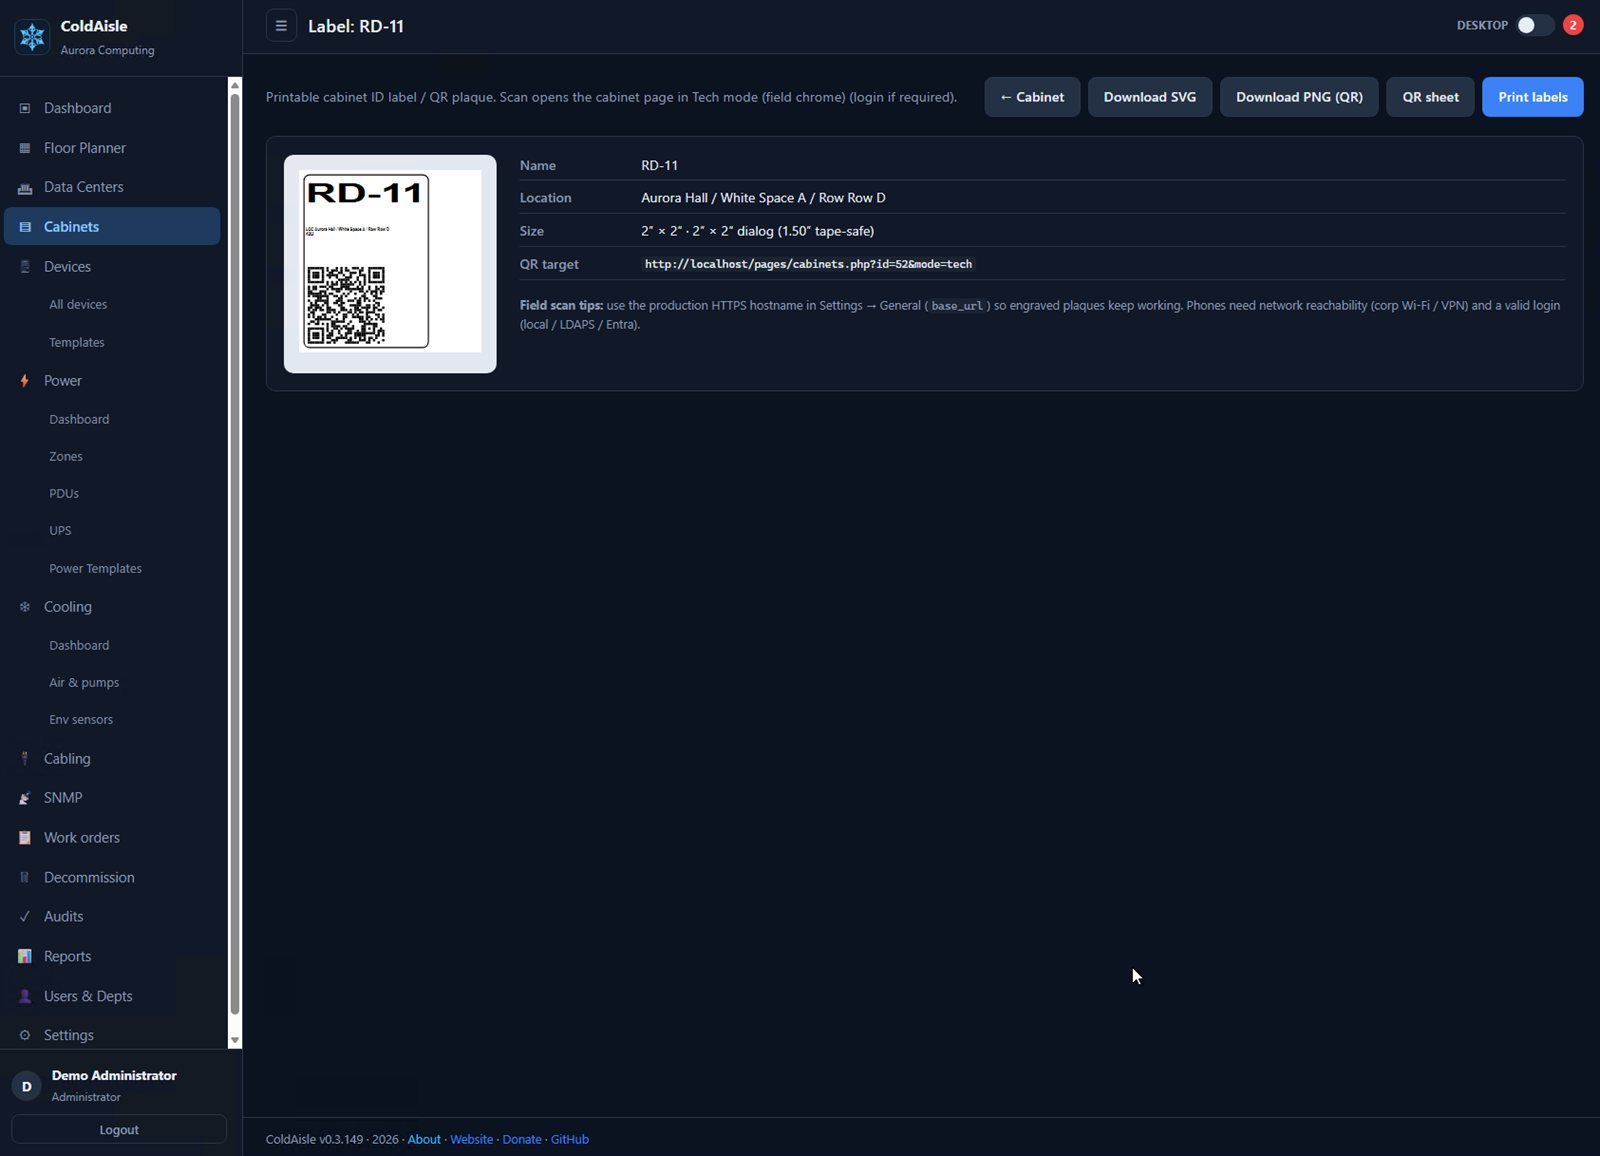Open Data Centers page
This screenshot has height=1156, width=1600.
click(x=112, y=187)
